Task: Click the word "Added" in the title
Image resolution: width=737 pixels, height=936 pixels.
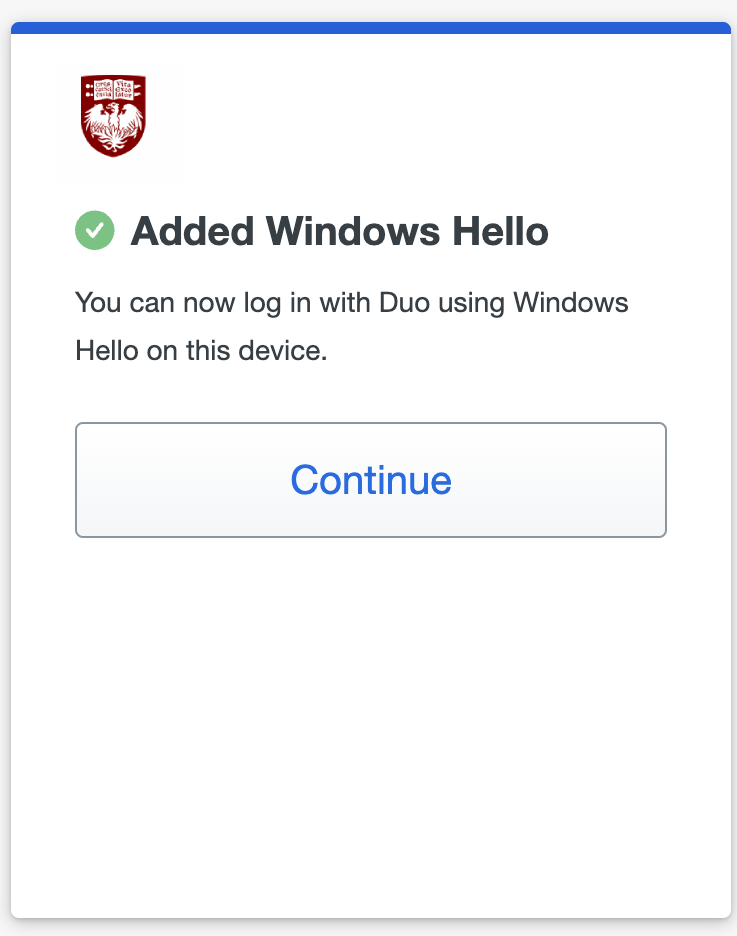Action: pos(190,232)
